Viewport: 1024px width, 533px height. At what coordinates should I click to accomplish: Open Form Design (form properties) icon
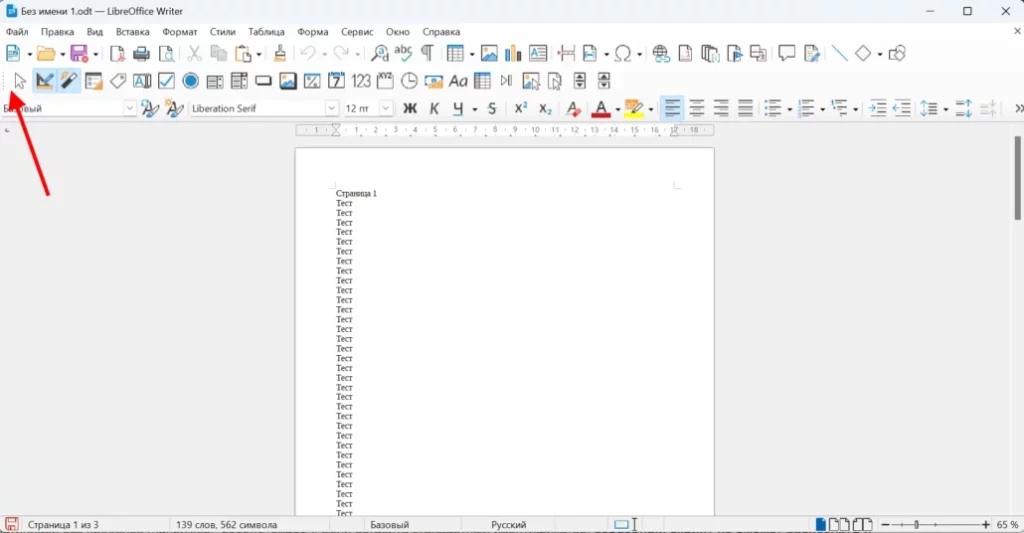tap(93, 81)
